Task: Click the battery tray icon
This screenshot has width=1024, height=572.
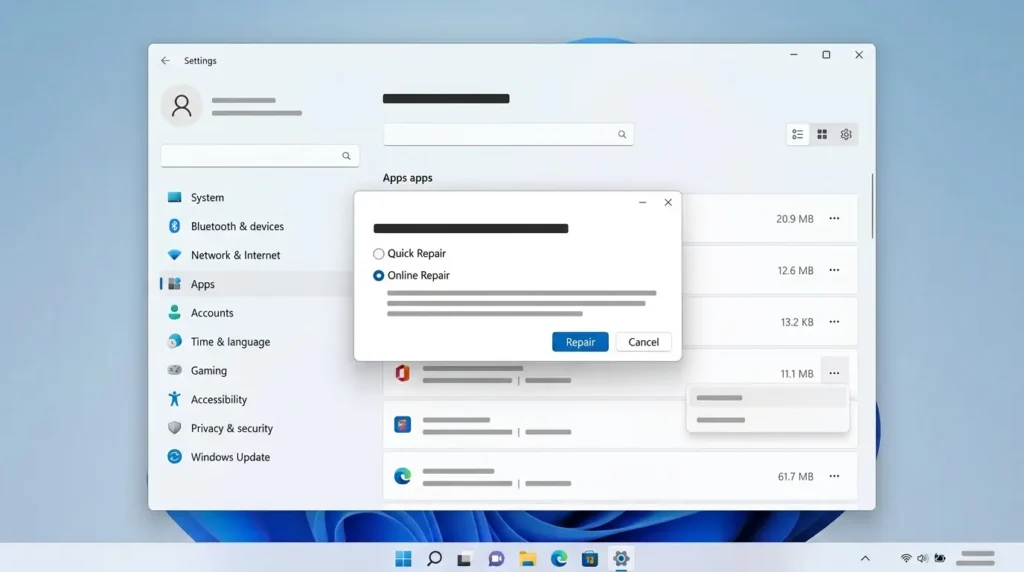Action: point(940,558)
